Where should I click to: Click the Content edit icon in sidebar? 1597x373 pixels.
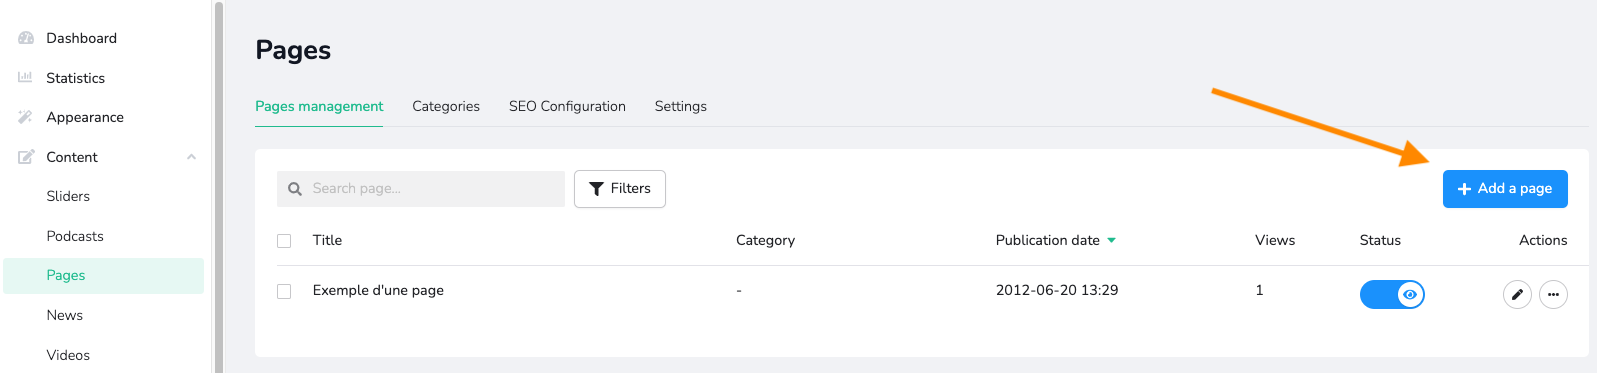point(26,157)
